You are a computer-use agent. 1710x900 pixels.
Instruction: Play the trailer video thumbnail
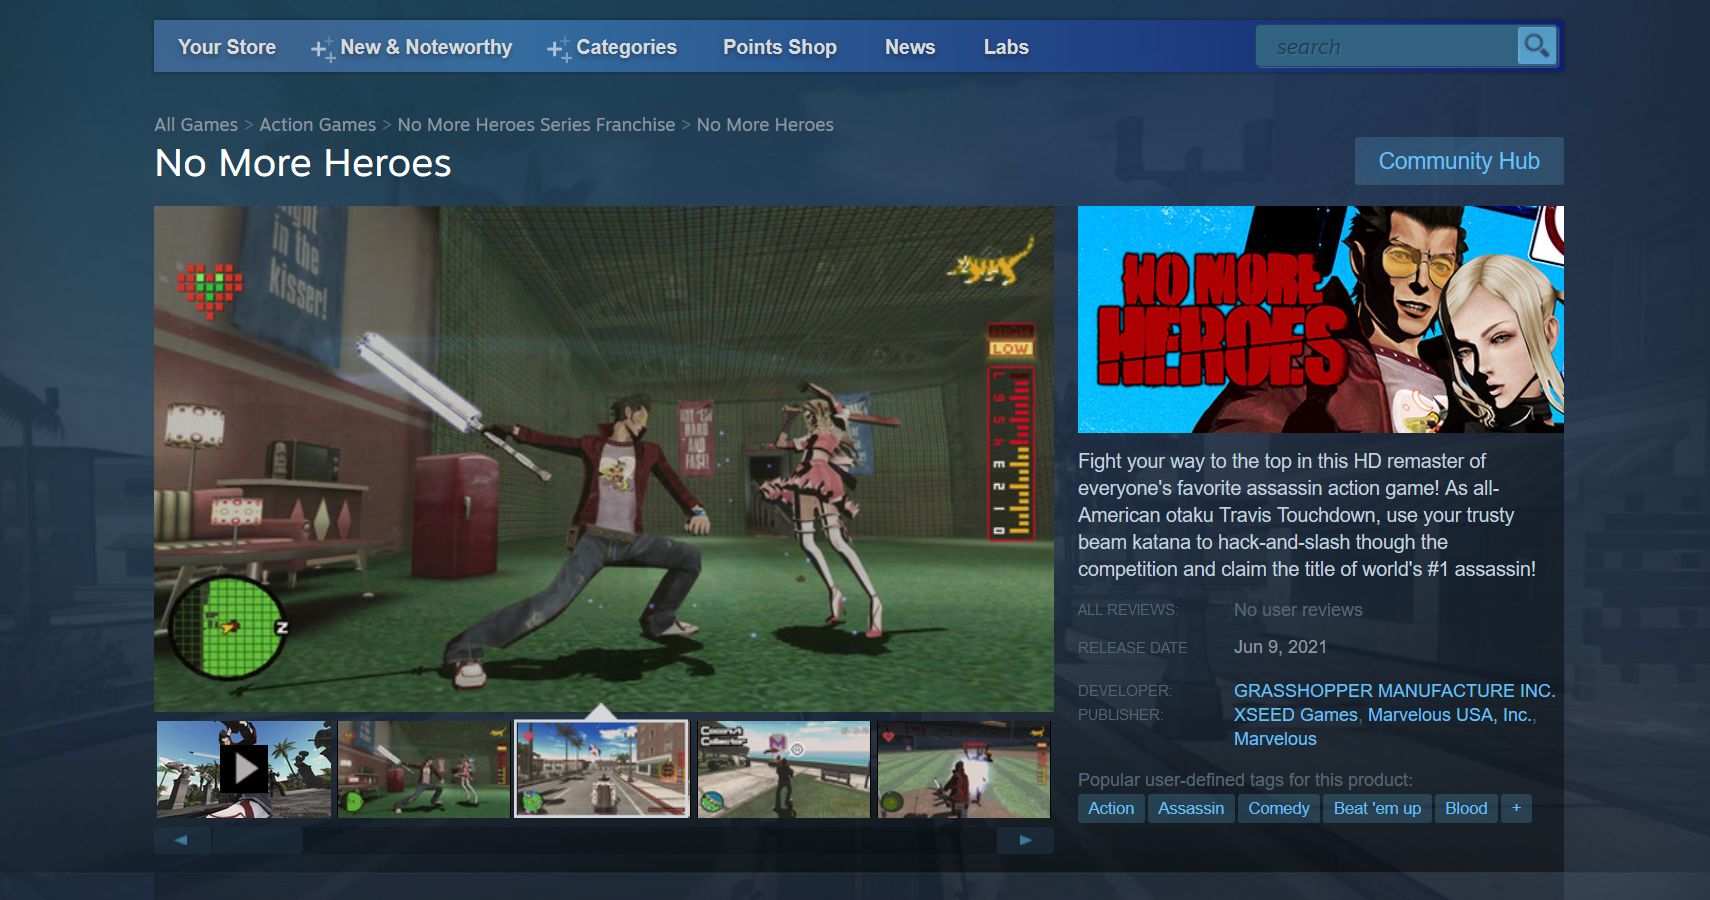(244, 769)
